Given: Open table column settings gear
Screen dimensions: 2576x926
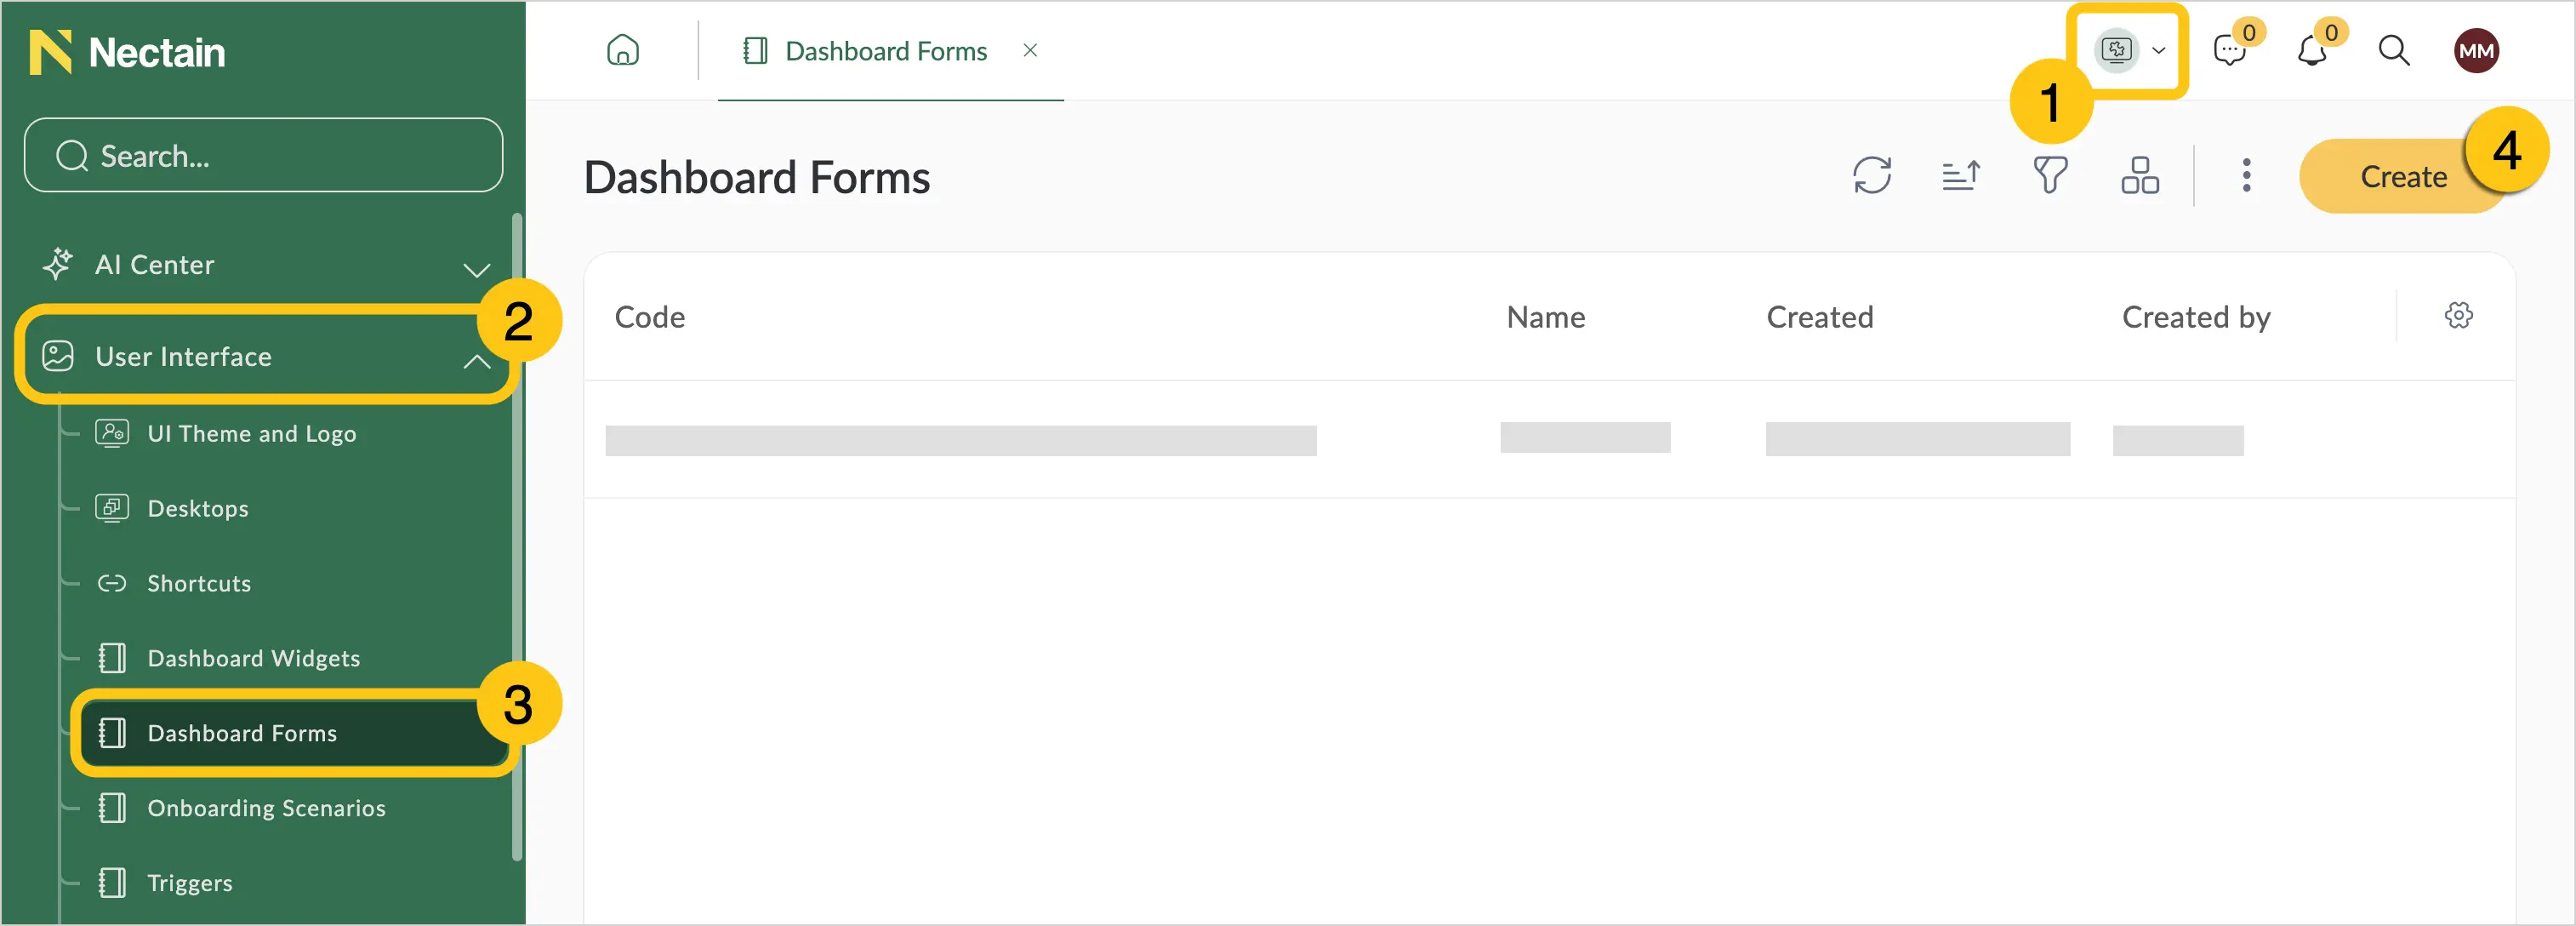Looking at the screenshot, I should (x=2458, y=316).
